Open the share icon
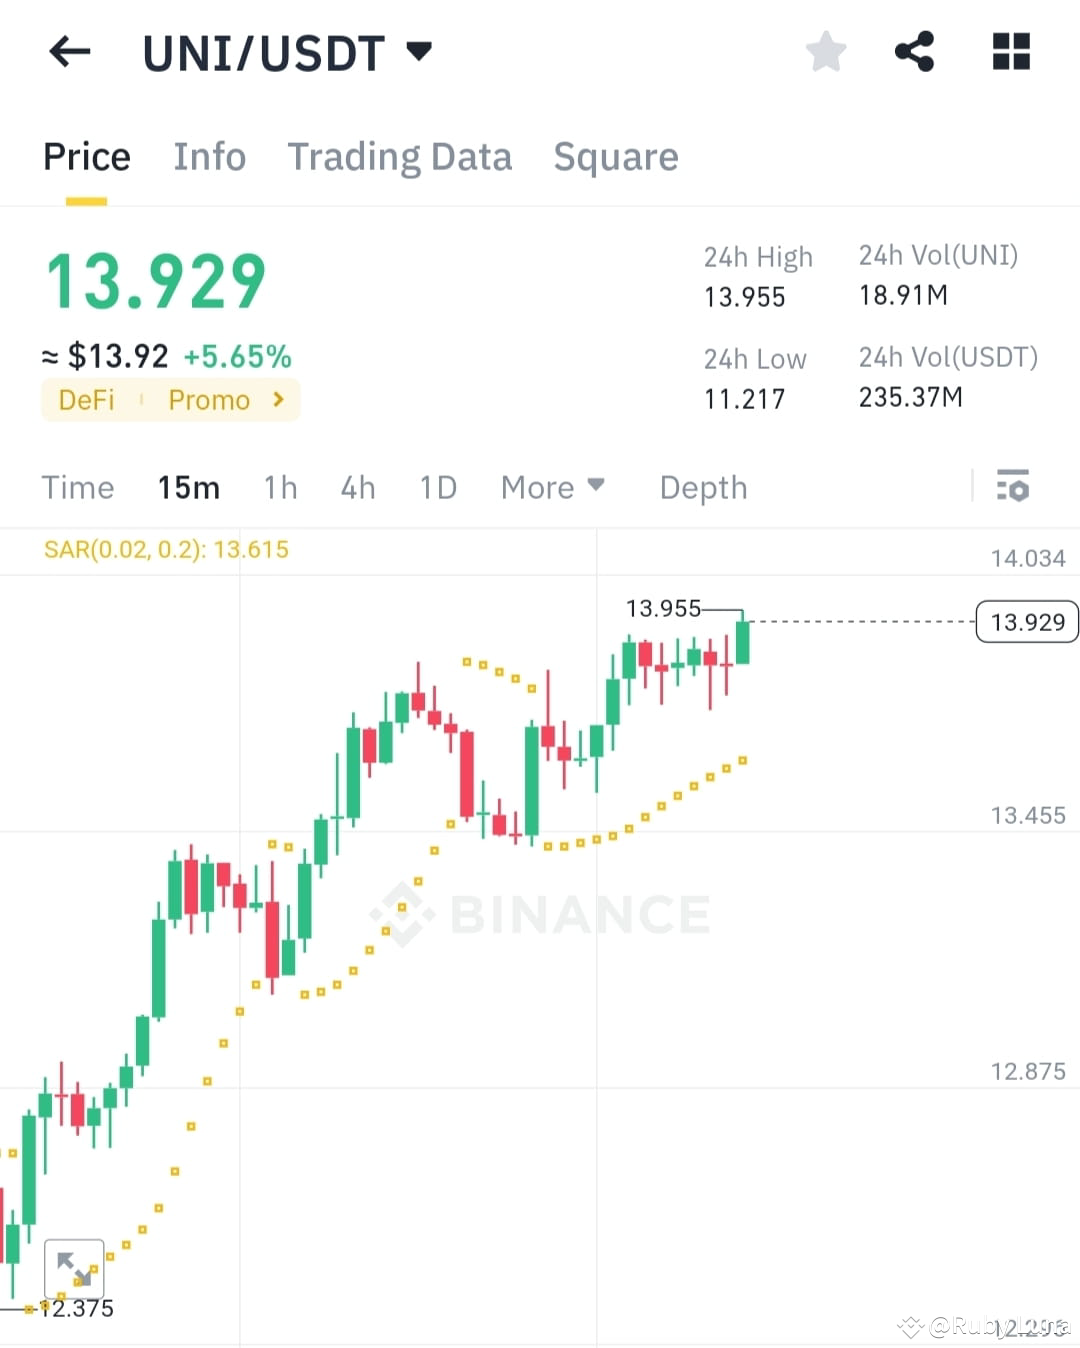Screen dimensions: 1080x1348 pyautogui.click(x=915, y=52)
